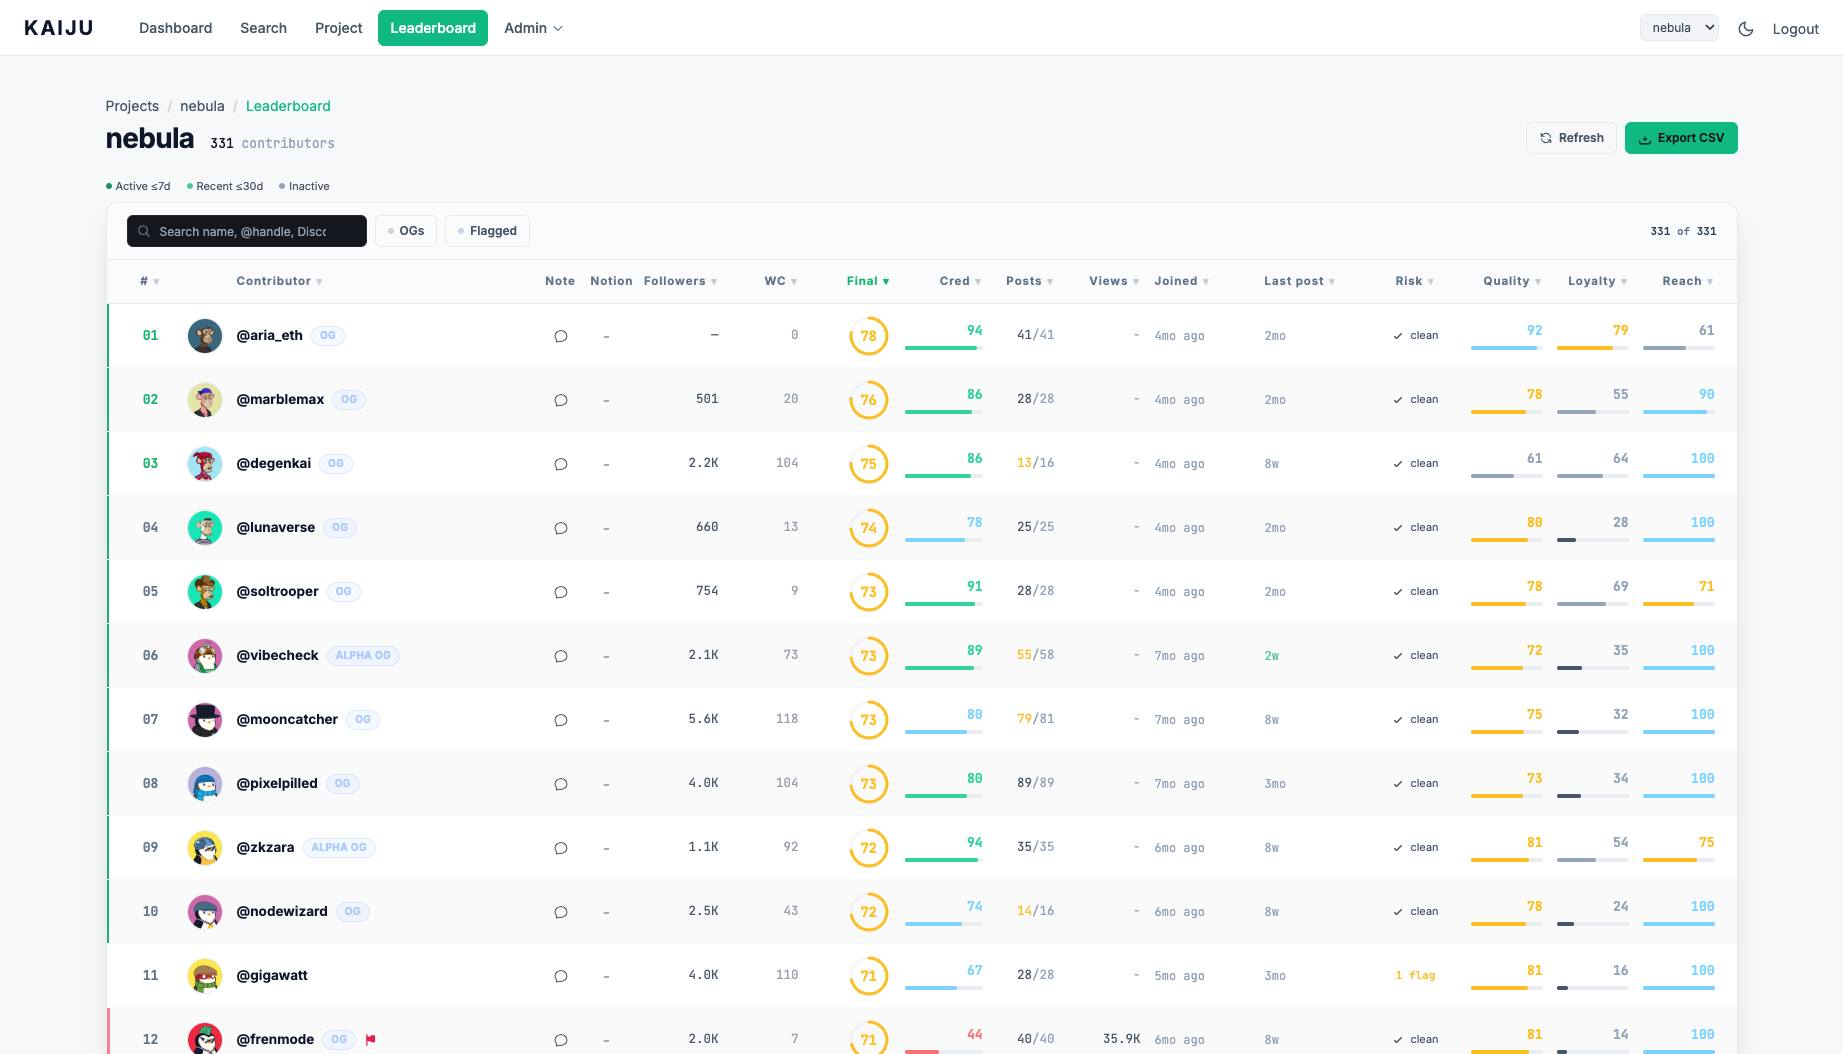Go to Search page

point(264,28)
